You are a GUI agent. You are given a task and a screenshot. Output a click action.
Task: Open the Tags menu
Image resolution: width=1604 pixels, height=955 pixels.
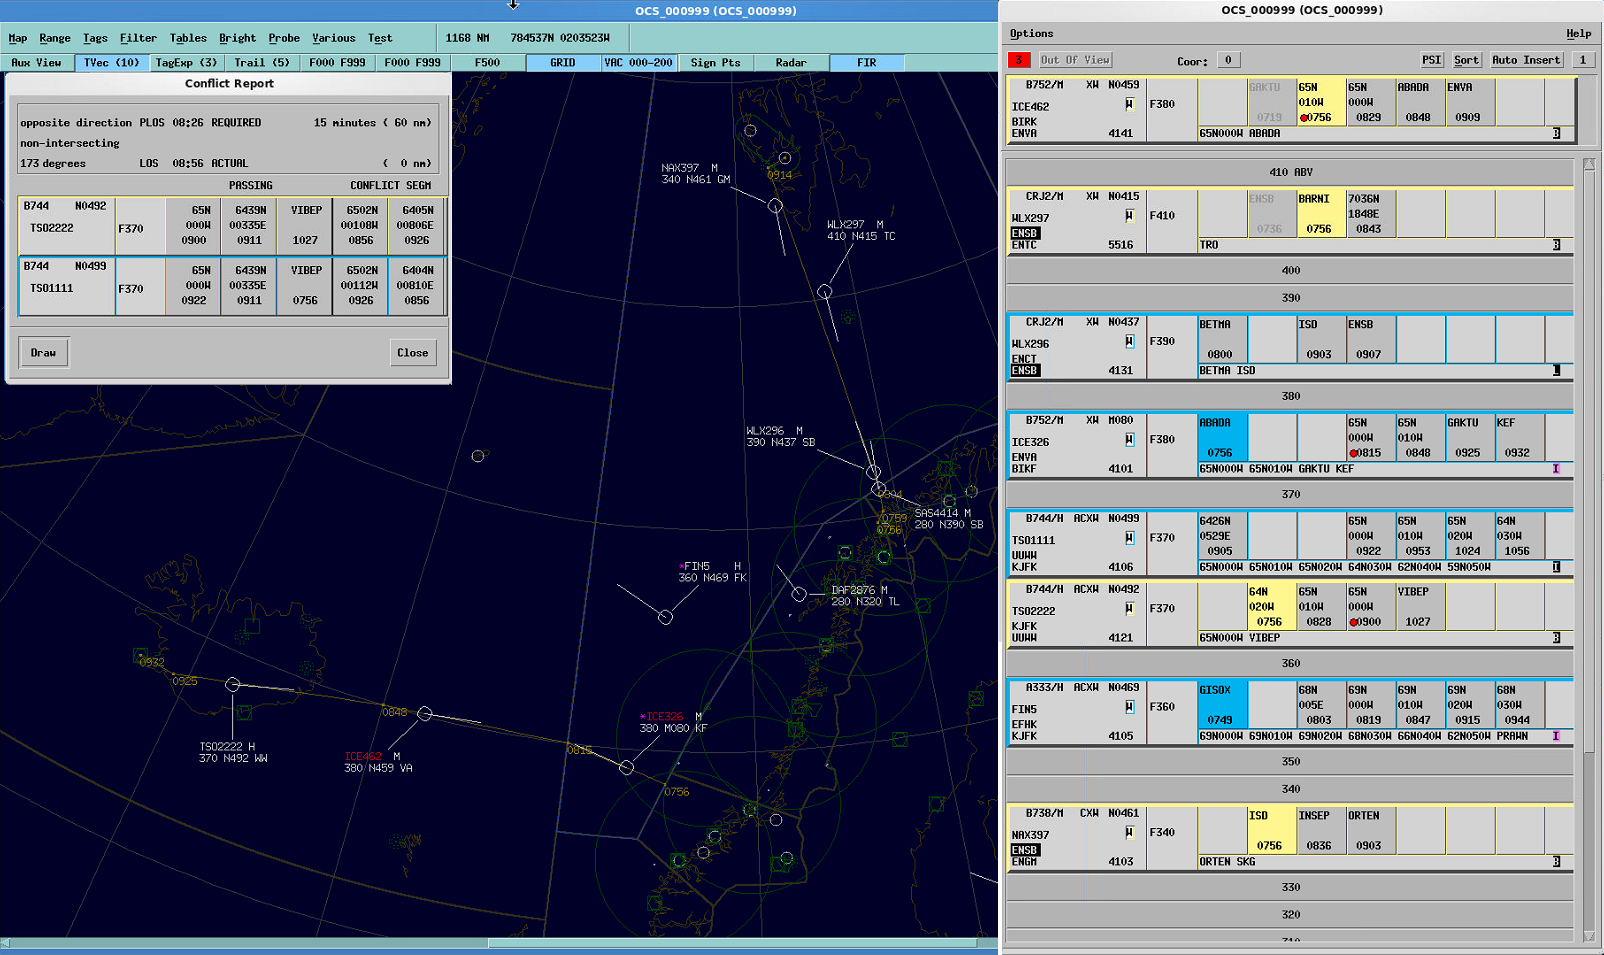click(x=95, y=38)
